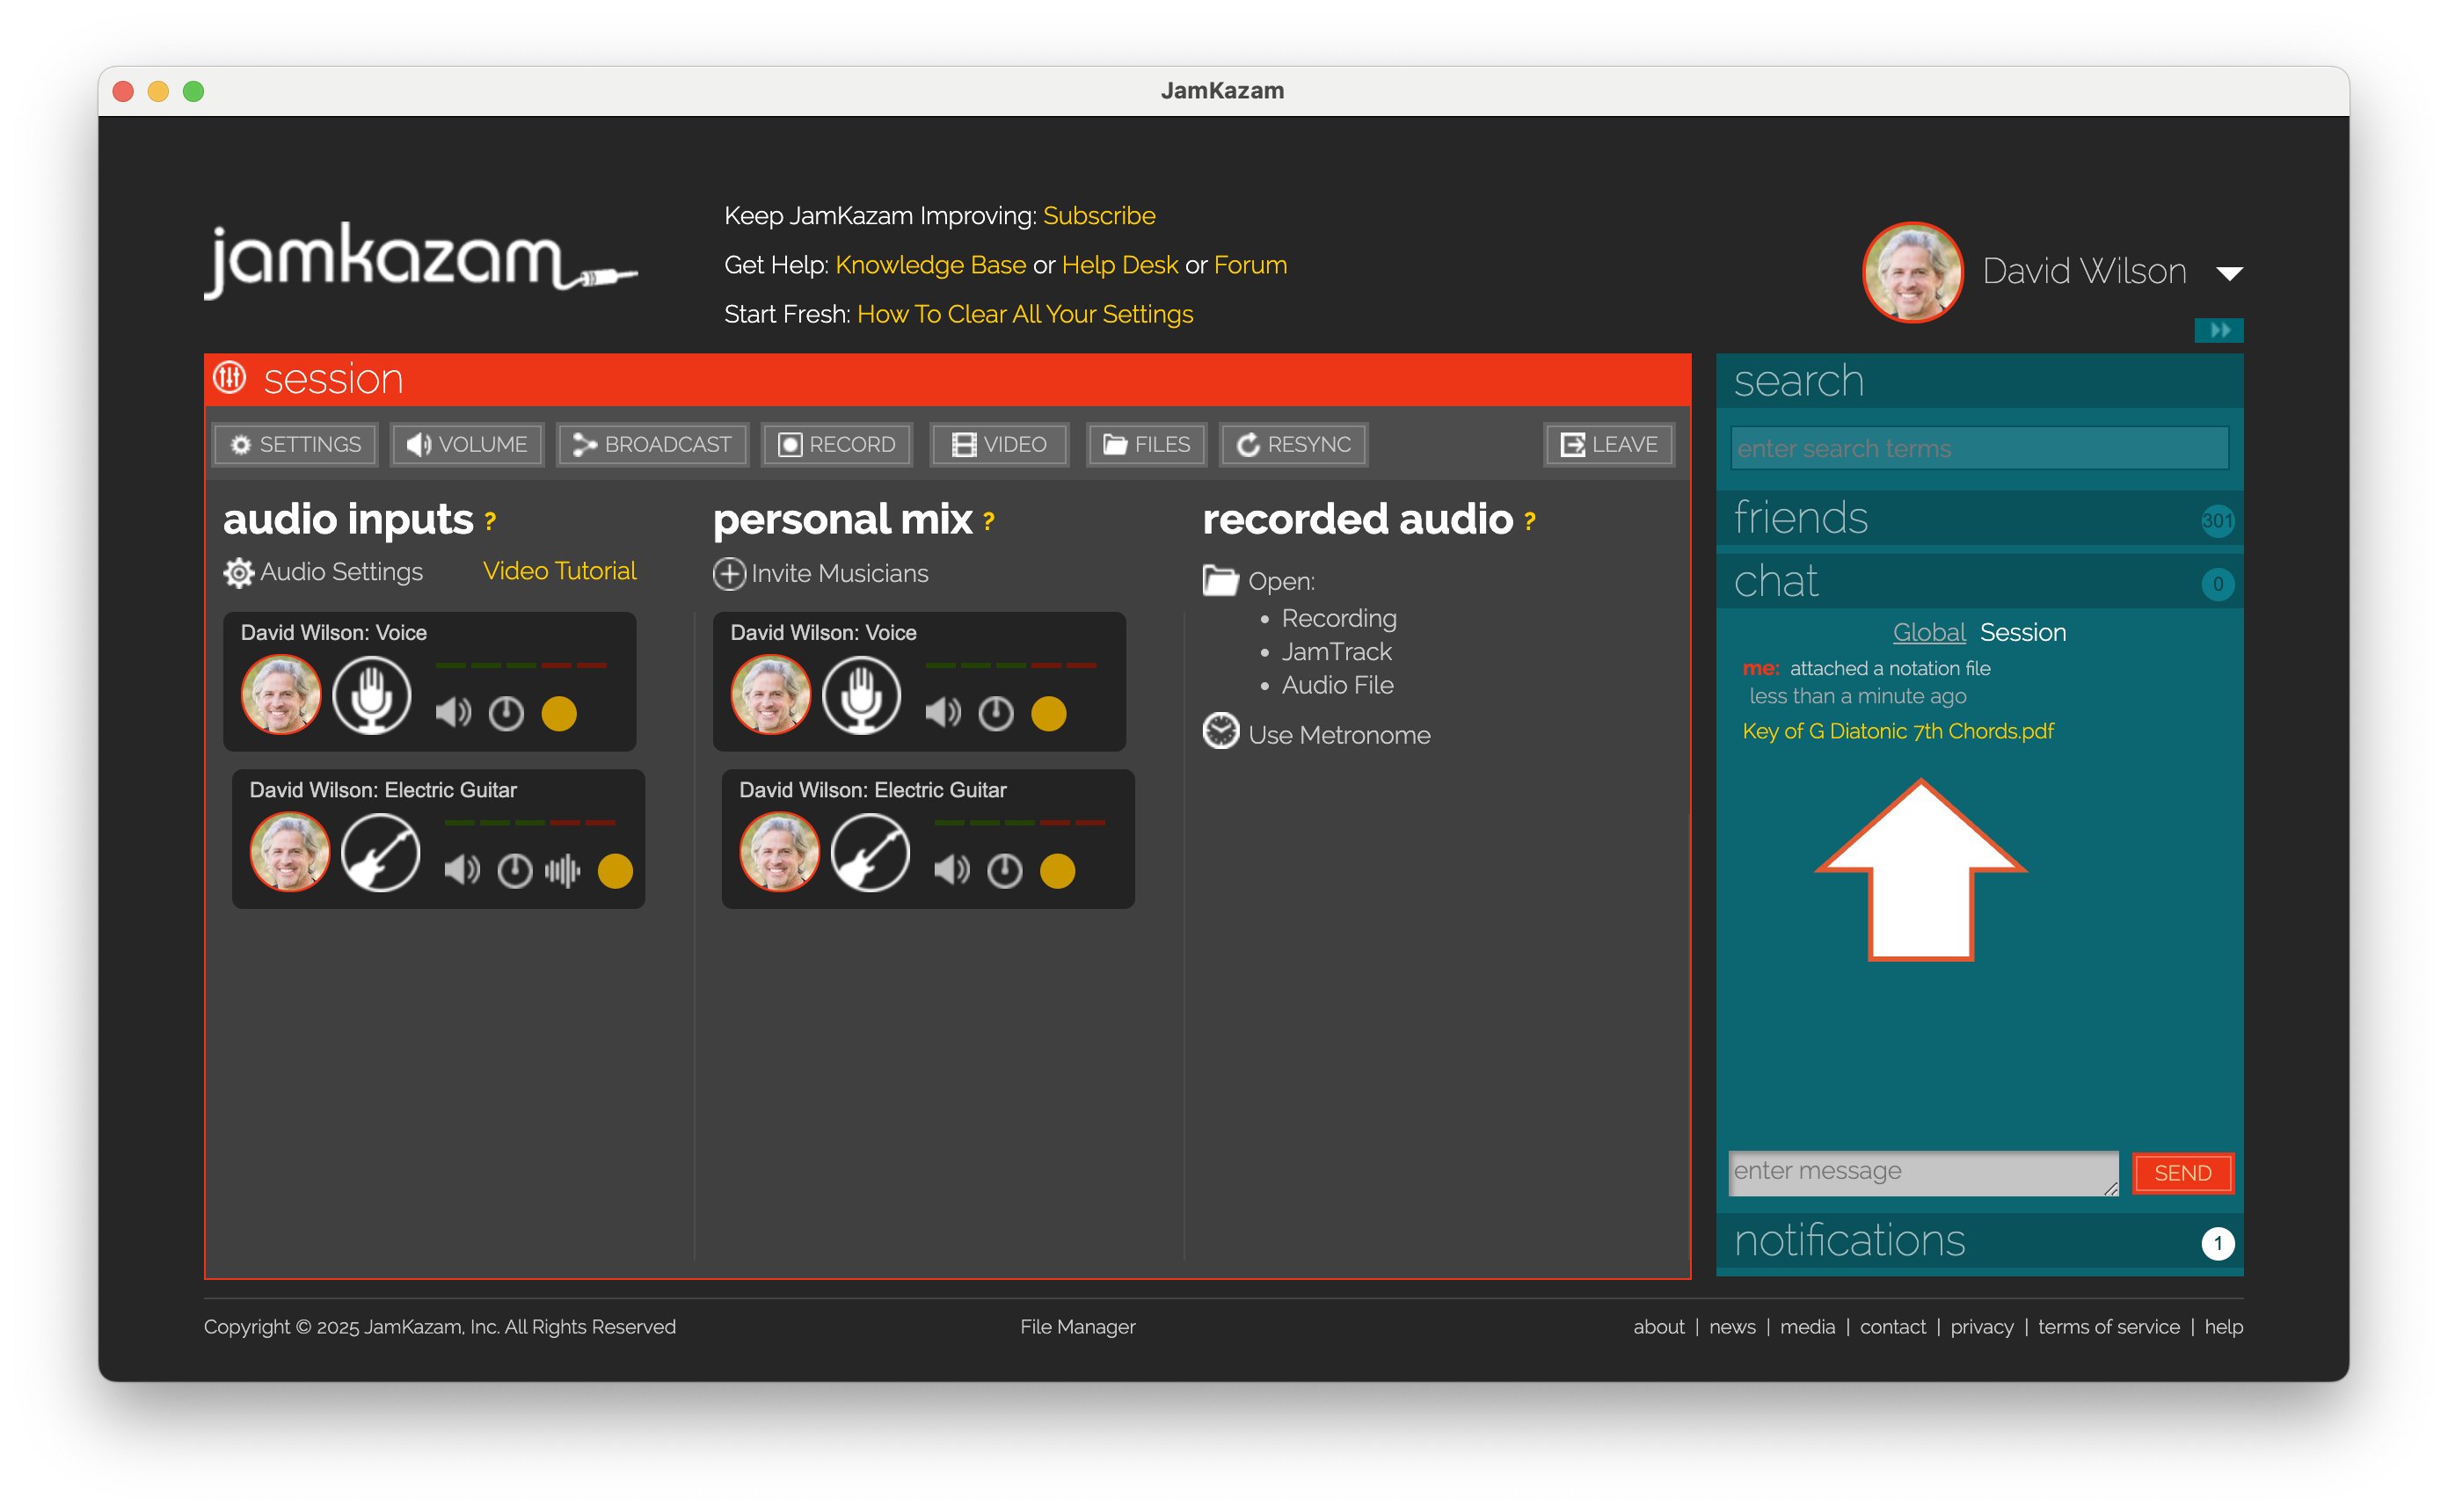The image size is (2448, 1512).
Task: Mute the Voice track in audio inputs
Action: 453,713
